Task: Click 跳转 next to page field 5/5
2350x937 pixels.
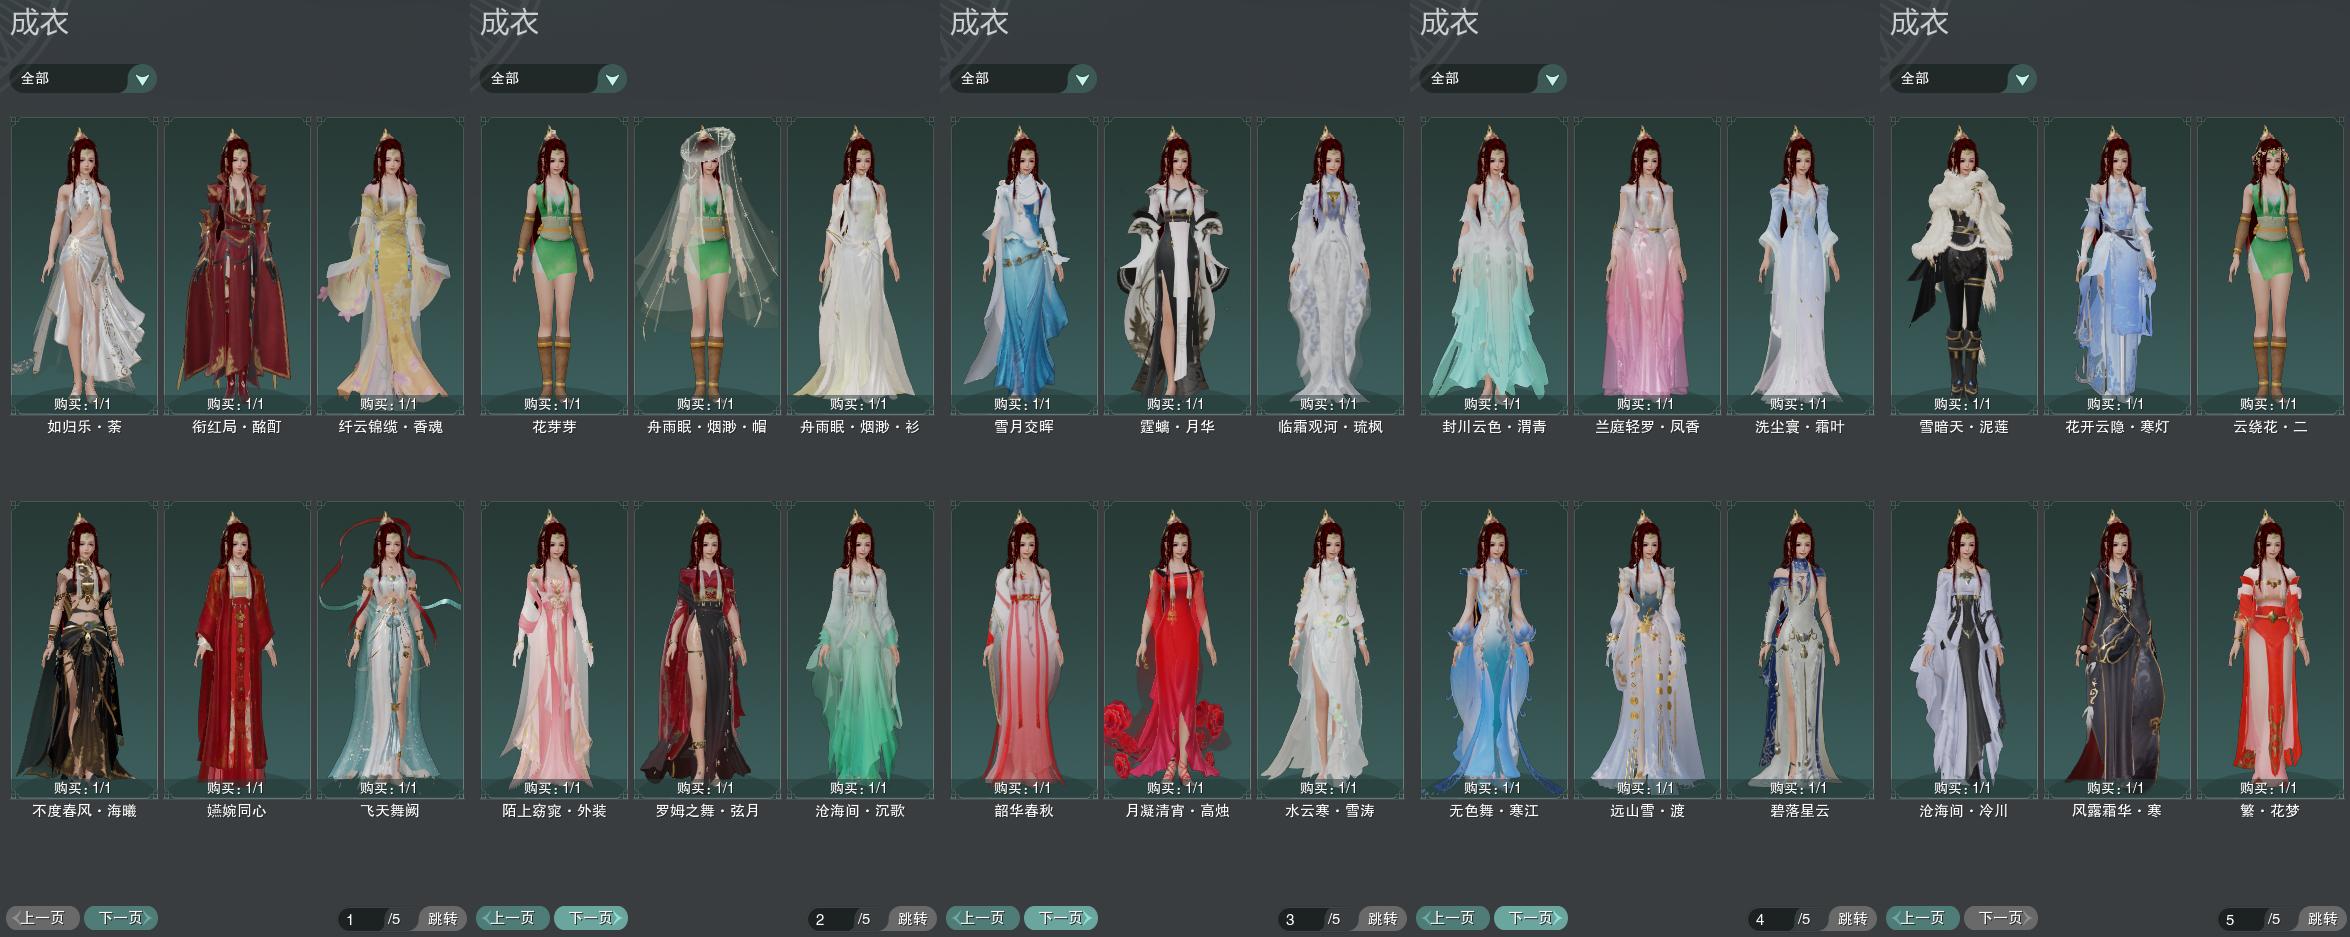Action: click(2322, 918)
